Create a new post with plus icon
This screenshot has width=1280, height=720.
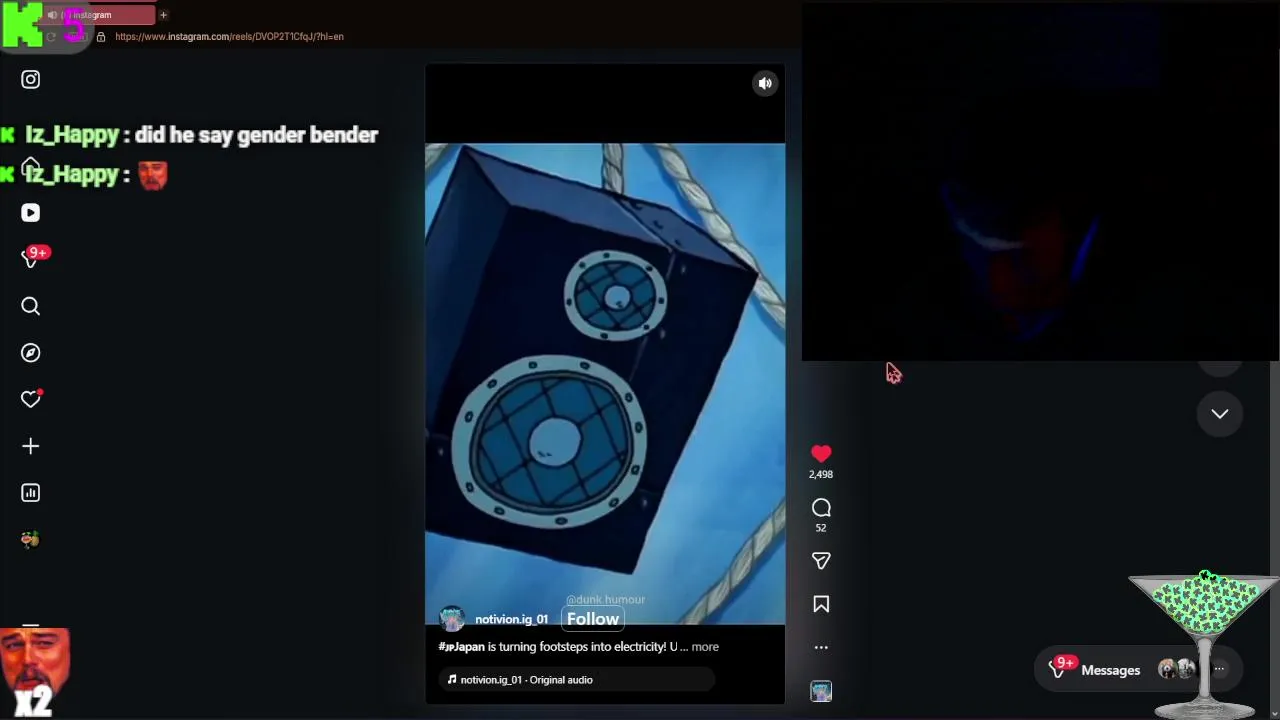(30, 446)
